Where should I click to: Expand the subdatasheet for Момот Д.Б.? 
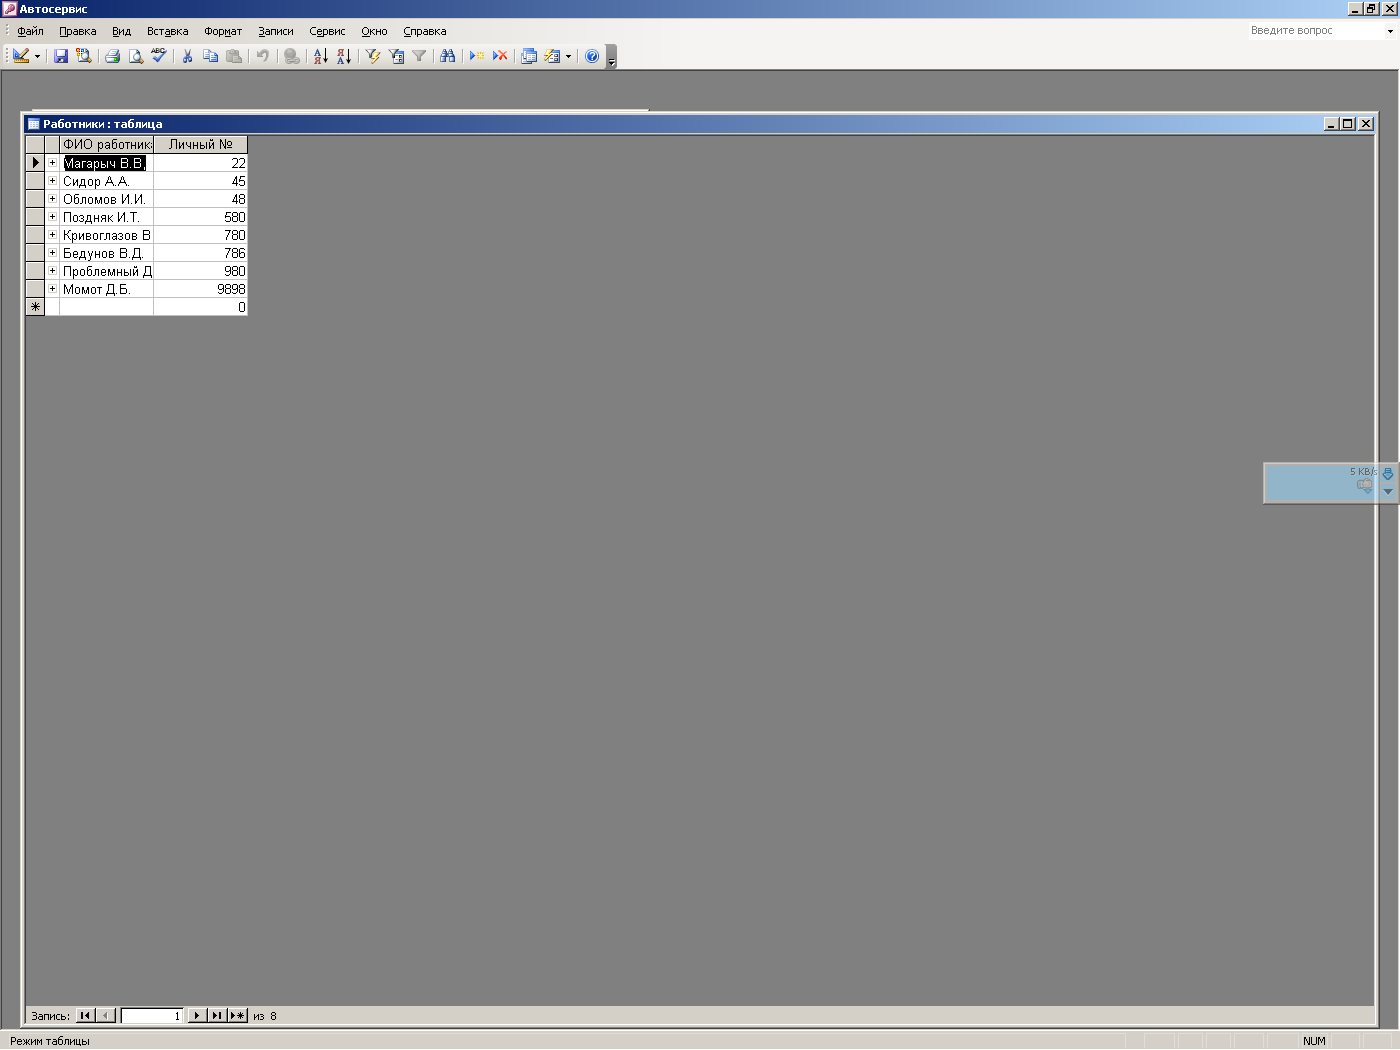[x=52, y=289]
